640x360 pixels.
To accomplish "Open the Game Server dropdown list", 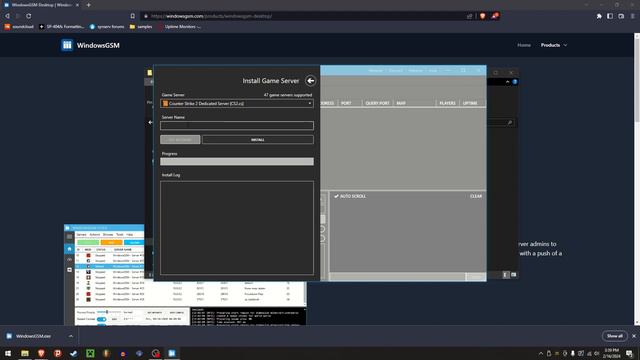I will (x=237, y=104).
